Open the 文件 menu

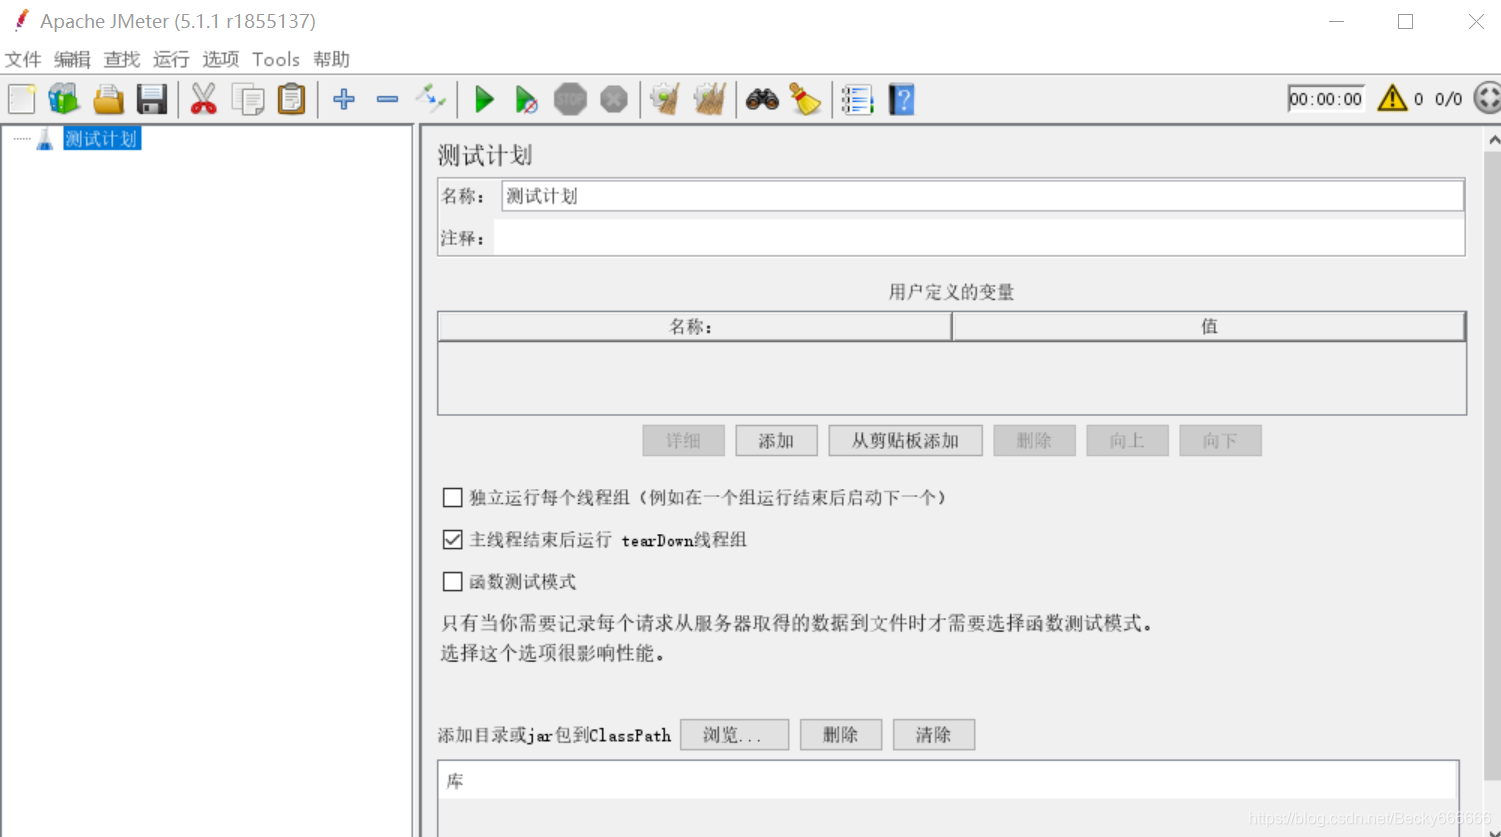pos(23,59)
